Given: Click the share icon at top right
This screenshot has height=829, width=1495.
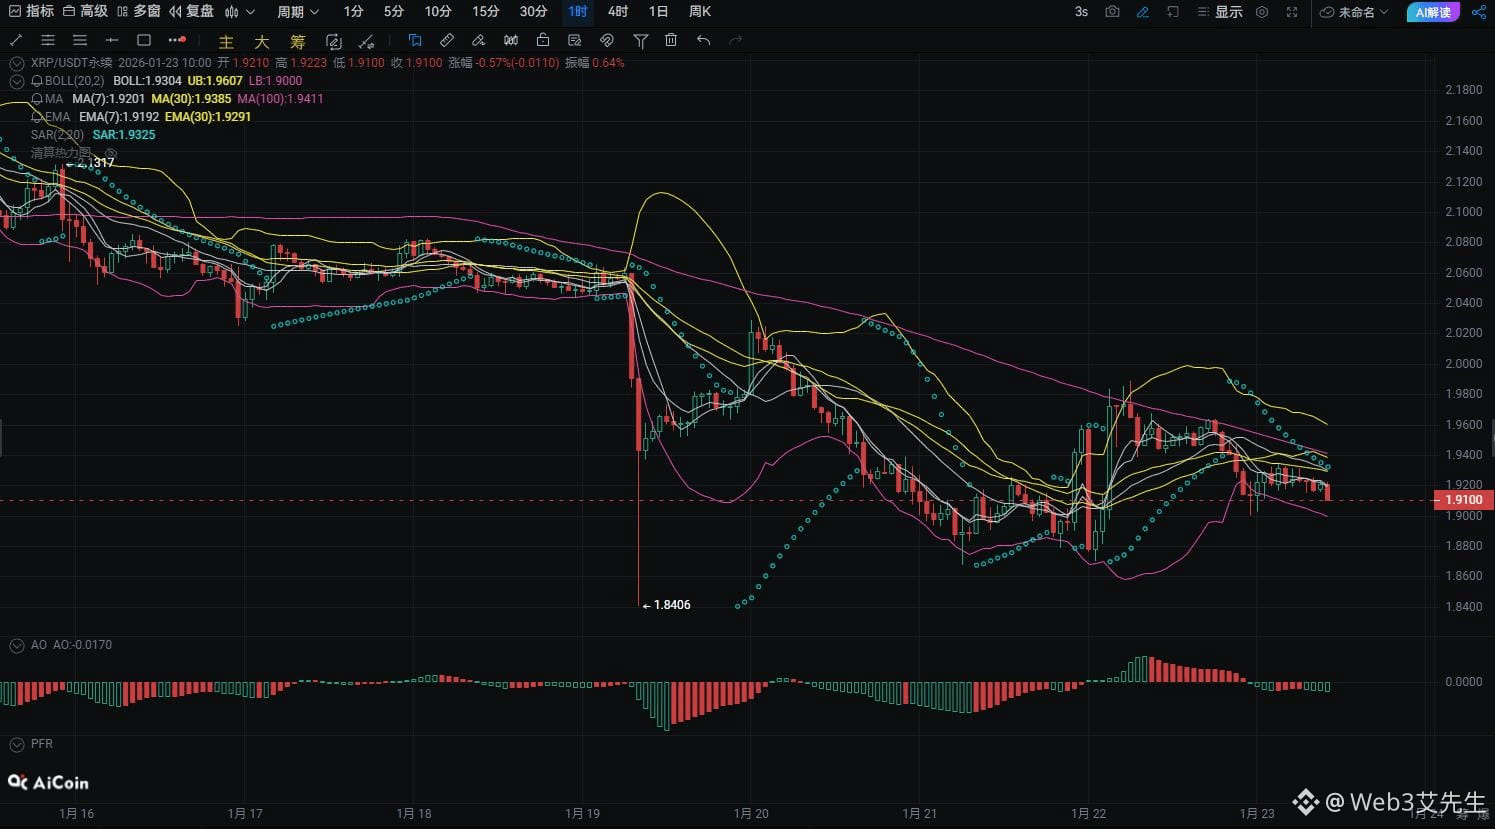Looking at the screenshot, I should coord(1479,12).
